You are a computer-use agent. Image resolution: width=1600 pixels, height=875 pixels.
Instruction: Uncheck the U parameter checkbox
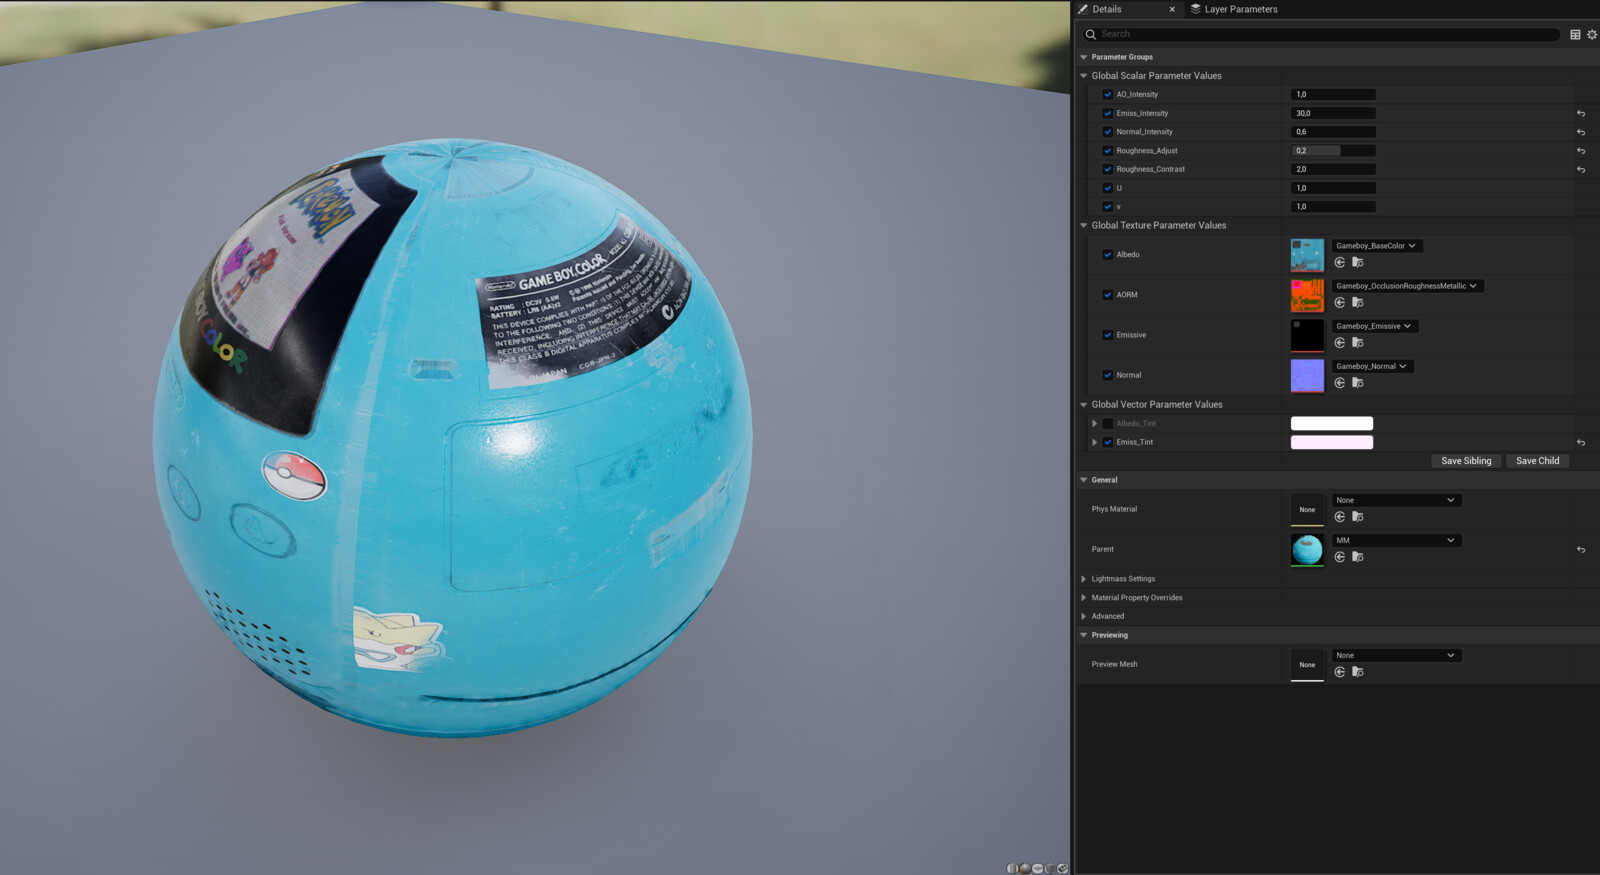point(1107,188)
